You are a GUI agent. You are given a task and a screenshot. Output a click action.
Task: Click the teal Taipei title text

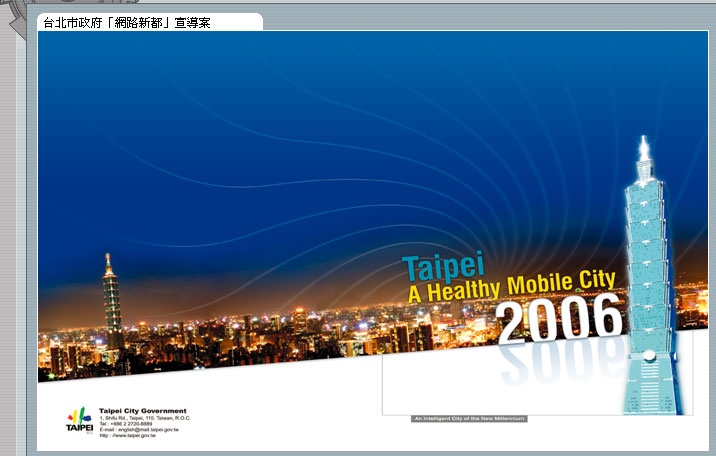click(443, 267)
